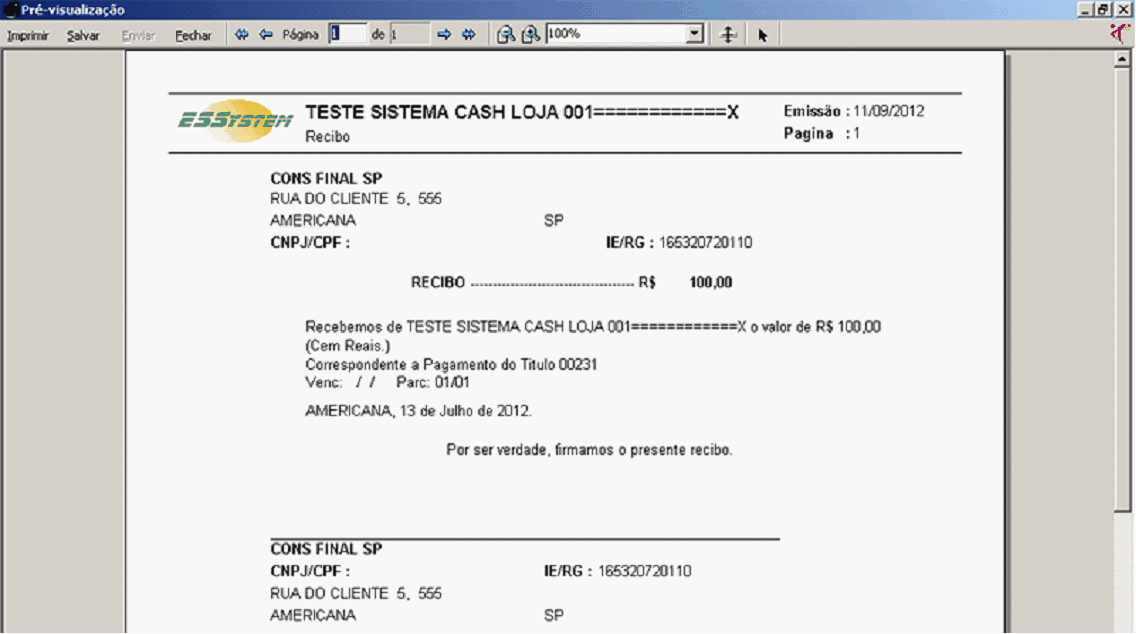
Task: Go to previous page arrow icon
Action: (x=266, y=35)
